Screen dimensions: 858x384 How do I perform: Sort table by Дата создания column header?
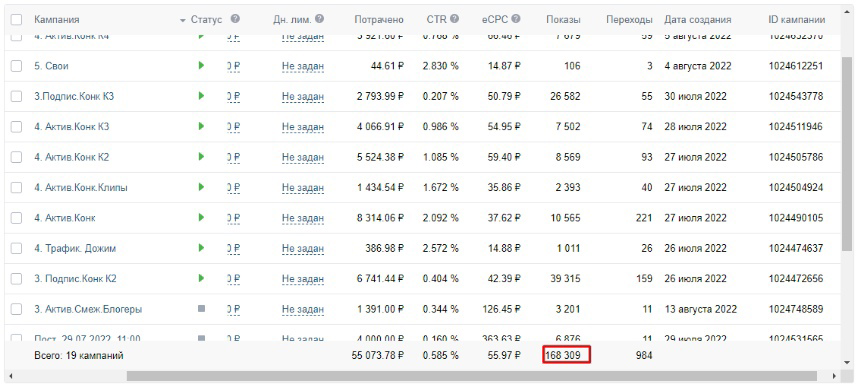click(x=698, y=20)
